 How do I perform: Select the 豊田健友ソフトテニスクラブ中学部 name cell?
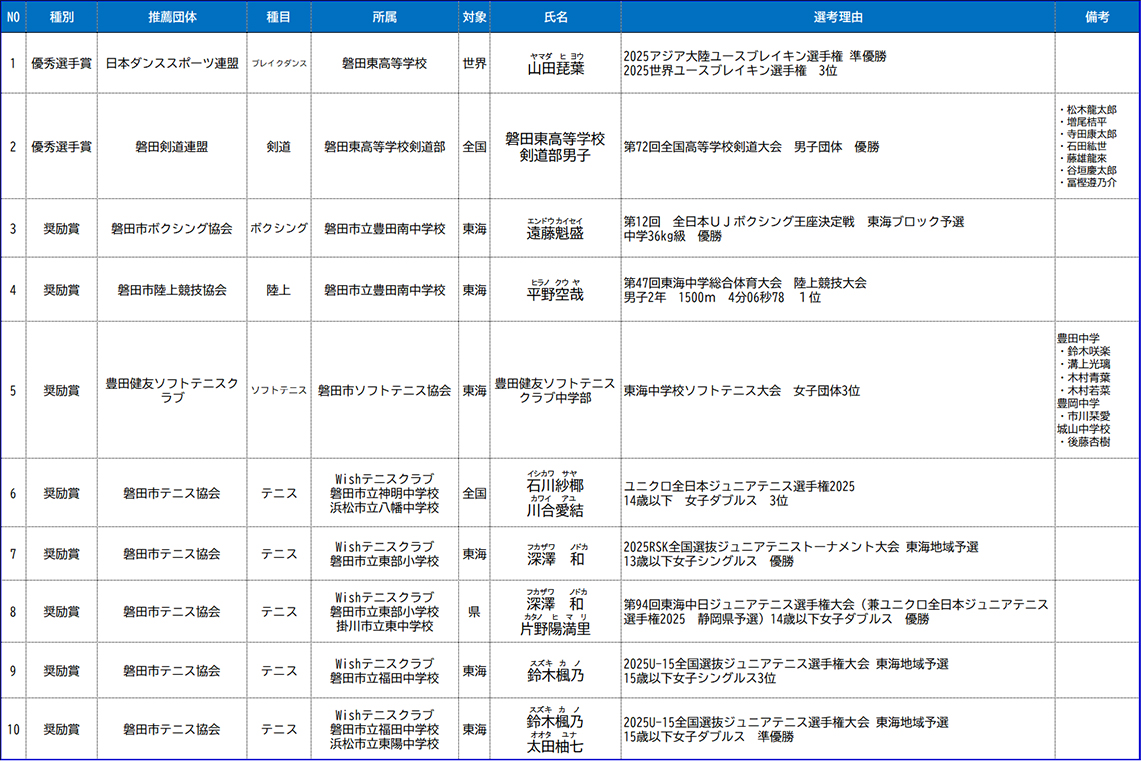point(555,390)
